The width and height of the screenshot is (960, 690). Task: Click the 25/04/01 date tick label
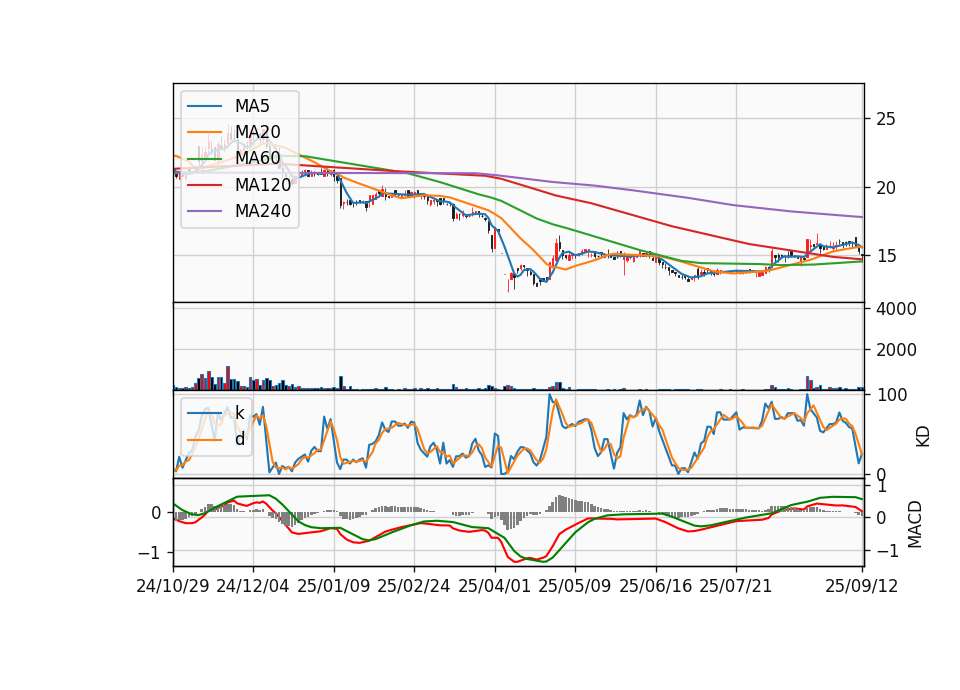click(x=494, y=586)
